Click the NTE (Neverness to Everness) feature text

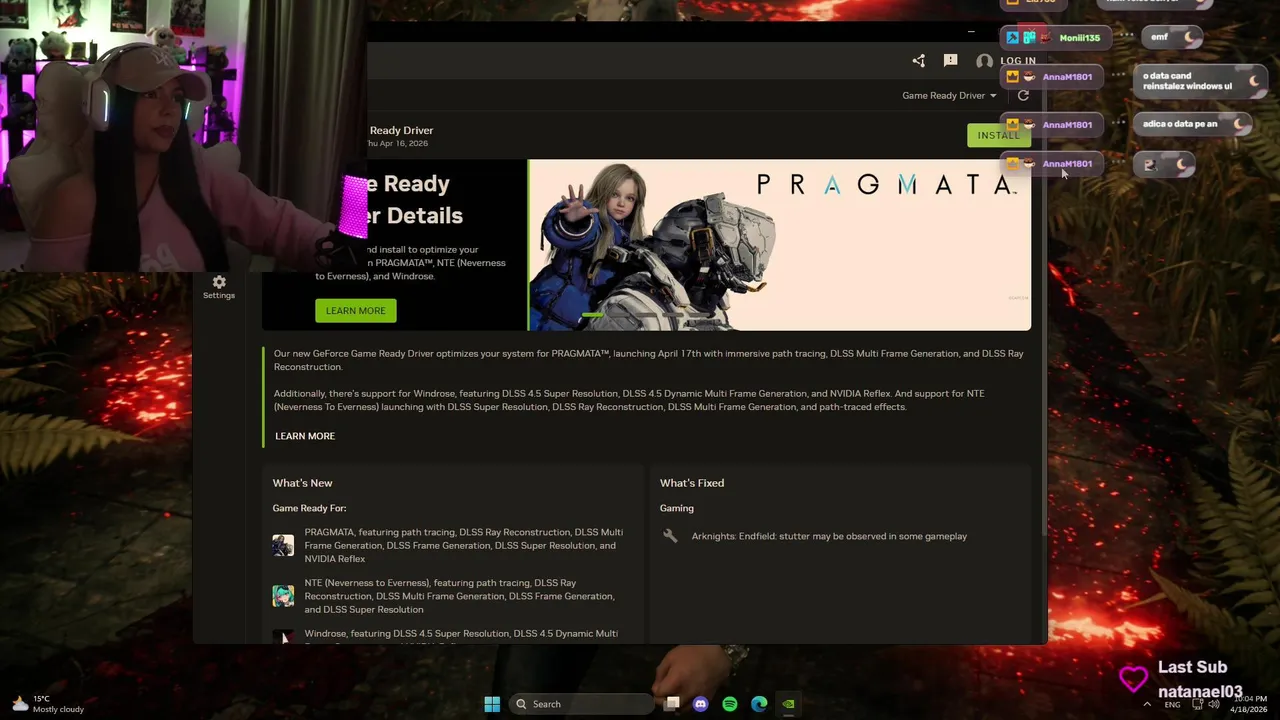coord(459,596)
